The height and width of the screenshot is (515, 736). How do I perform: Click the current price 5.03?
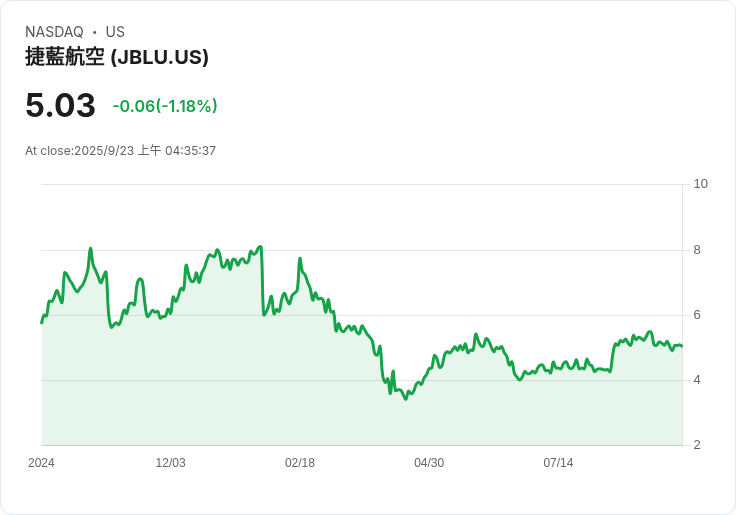click(61, 105)
